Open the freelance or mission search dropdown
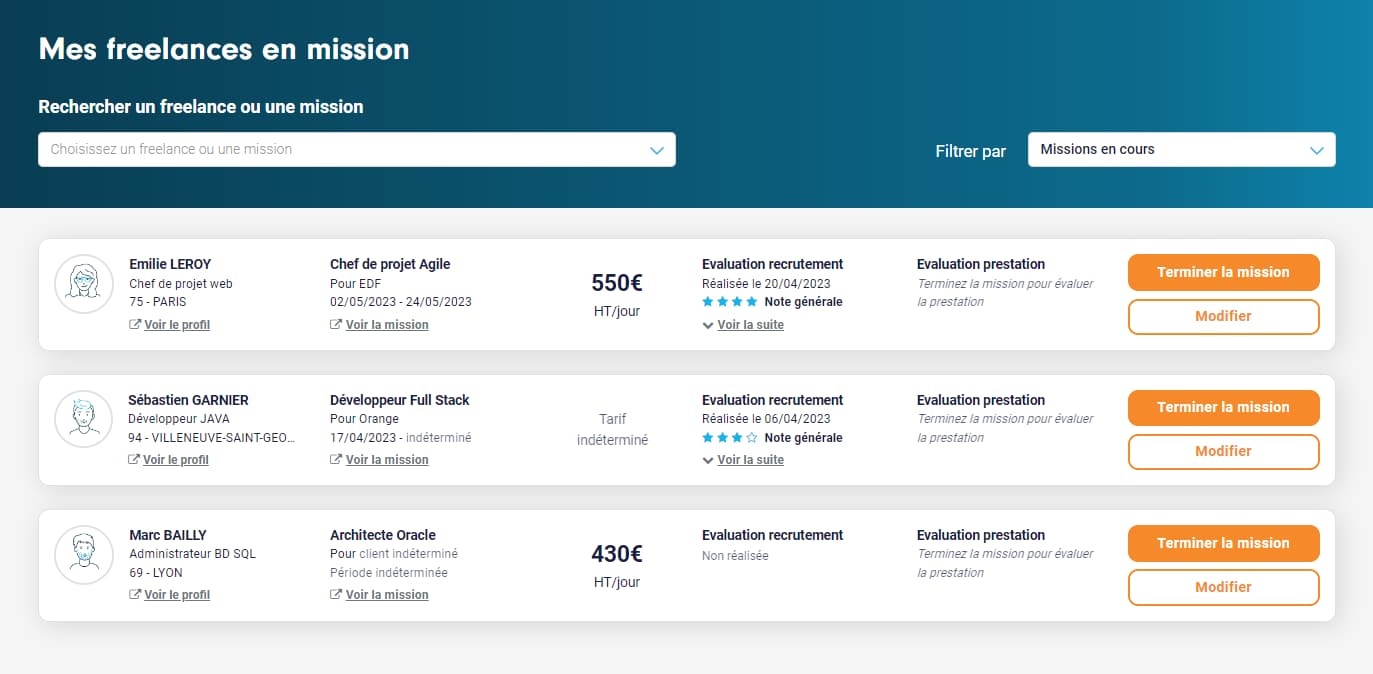 pyautogui.click(x=356, y=150)
